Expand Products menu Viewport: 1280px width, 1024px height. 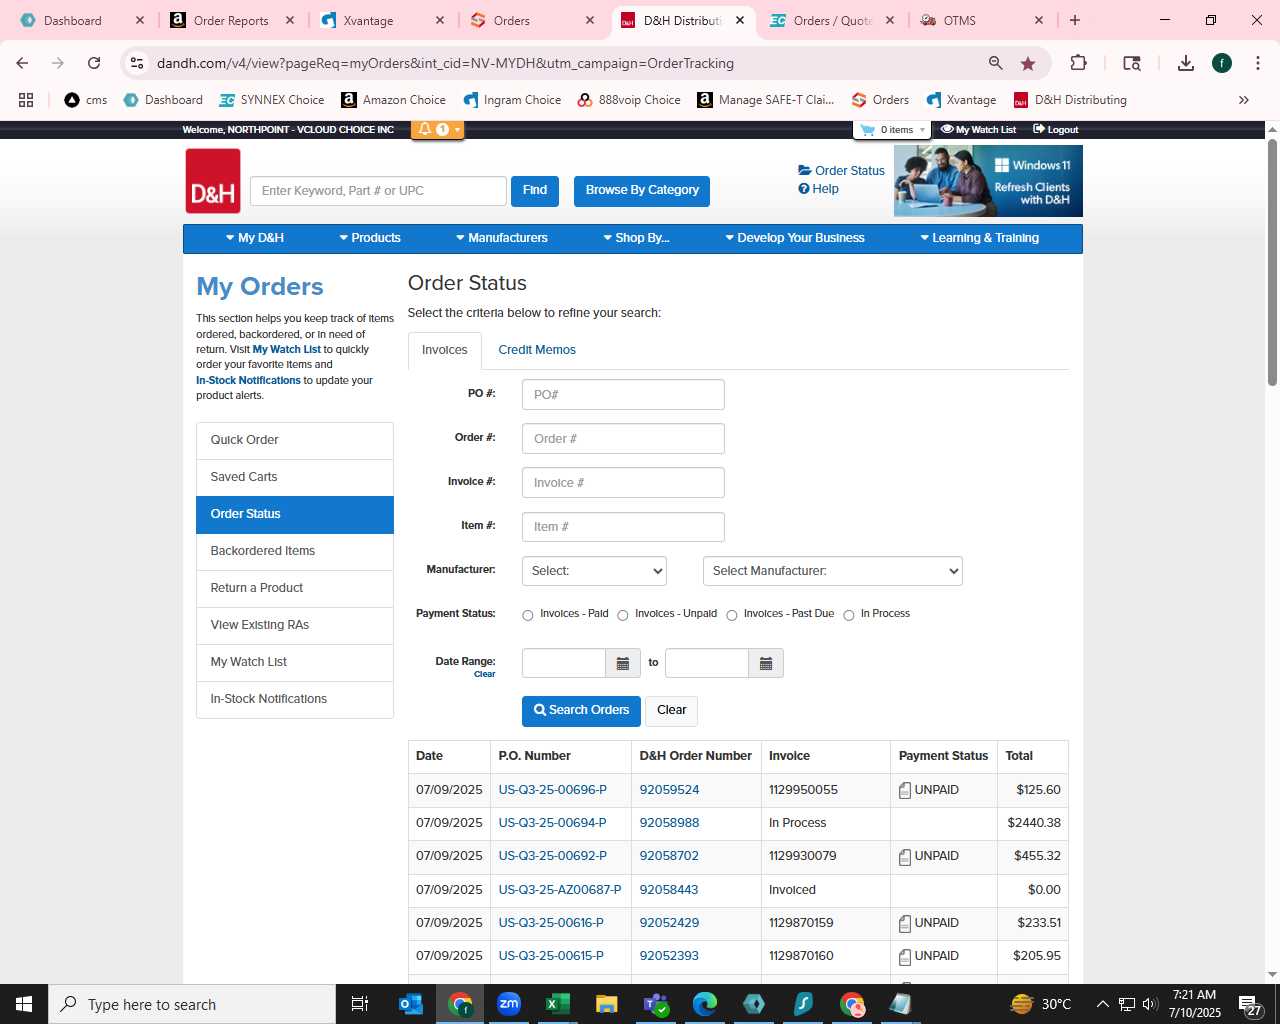pyautogui.click(x=370, y=238)
